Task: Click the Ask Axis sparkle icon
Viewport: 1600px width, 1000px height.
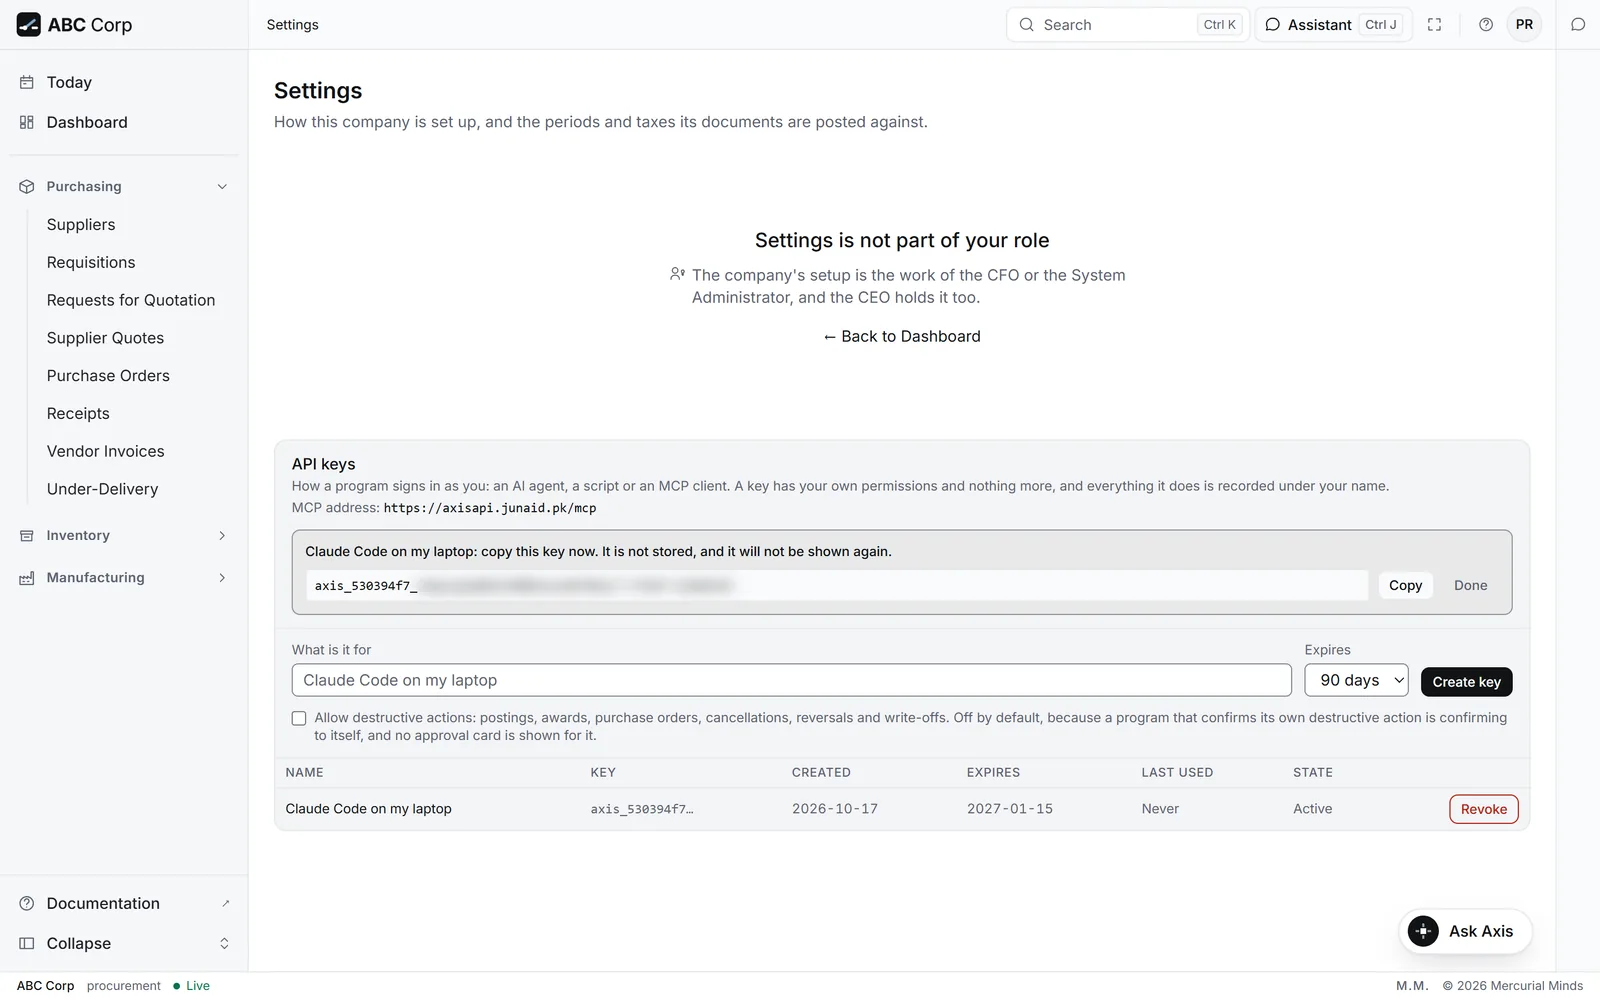Action: coord(1423,931)
